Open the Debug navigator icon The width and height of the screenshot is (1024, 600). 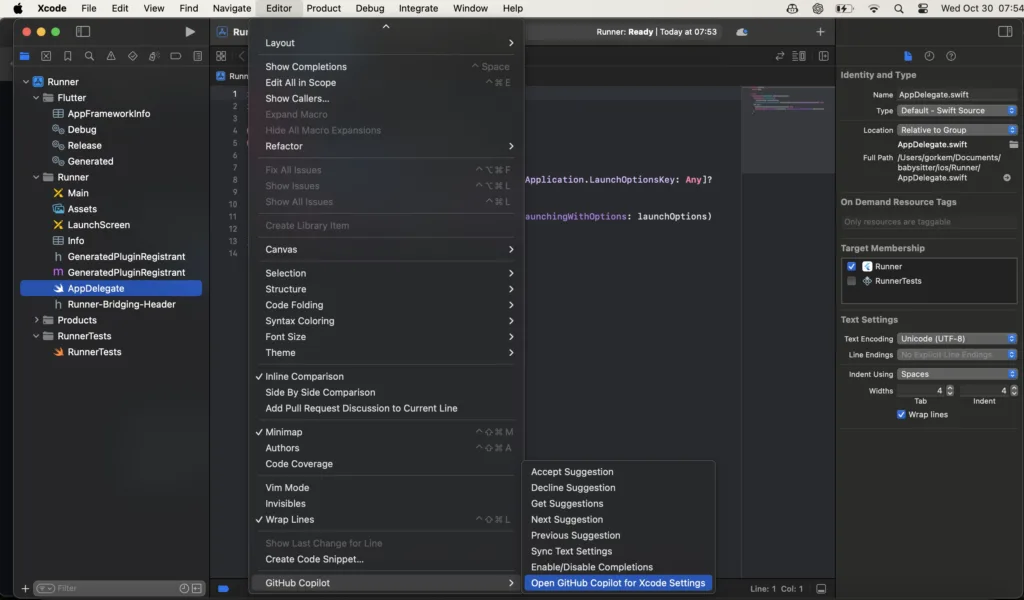coord(154,56)
